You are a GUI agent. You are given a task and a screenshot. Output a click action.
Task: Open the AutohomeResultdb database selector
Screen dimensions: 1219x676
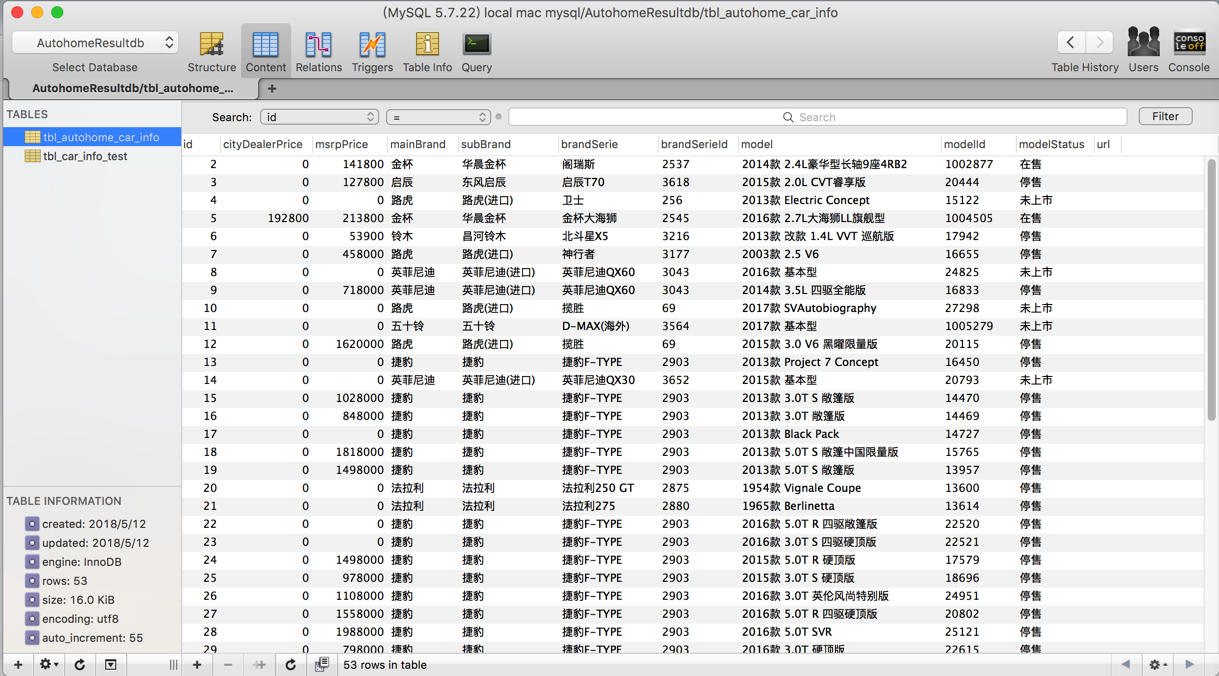coord(95,43)
